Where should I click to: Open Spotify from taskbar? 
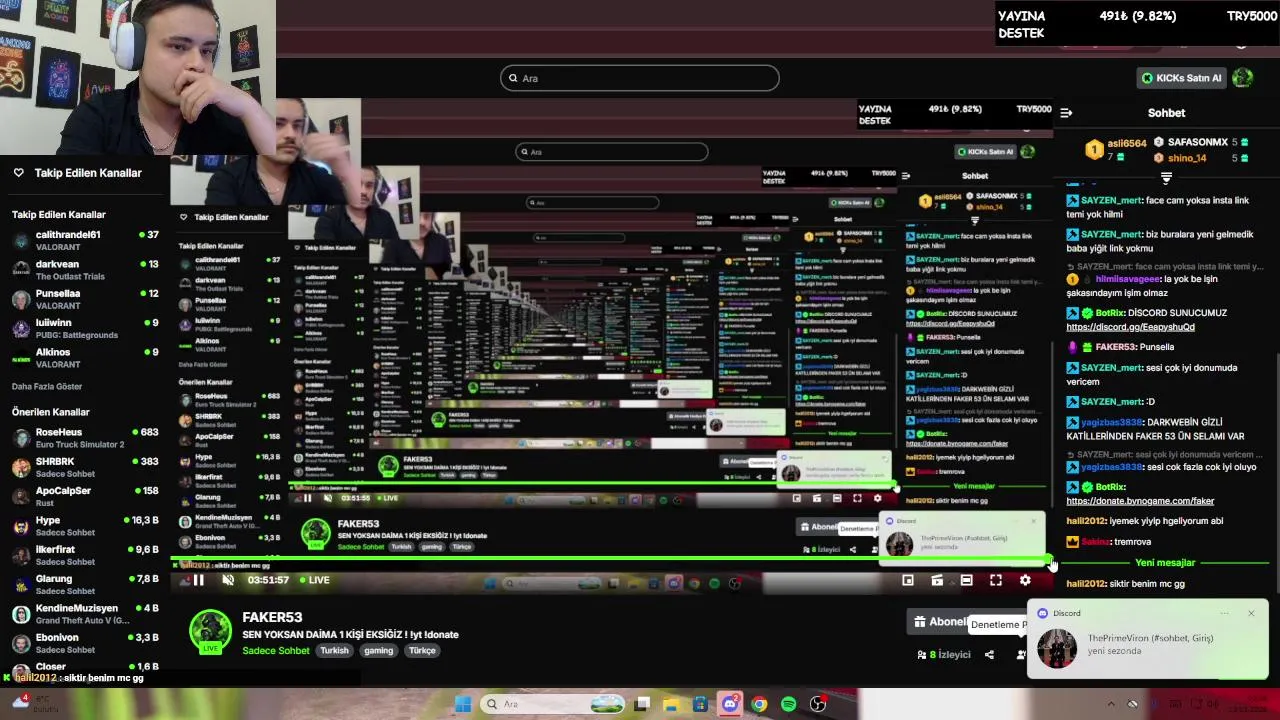point(788,704)
